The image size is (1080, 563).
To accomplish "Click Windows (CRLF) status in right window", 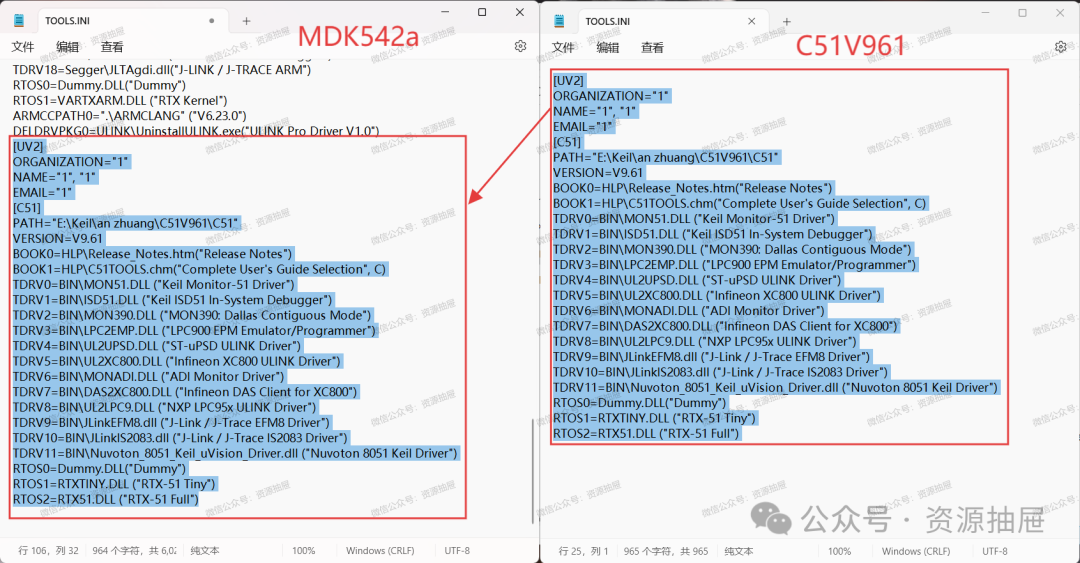I will 915,551.
